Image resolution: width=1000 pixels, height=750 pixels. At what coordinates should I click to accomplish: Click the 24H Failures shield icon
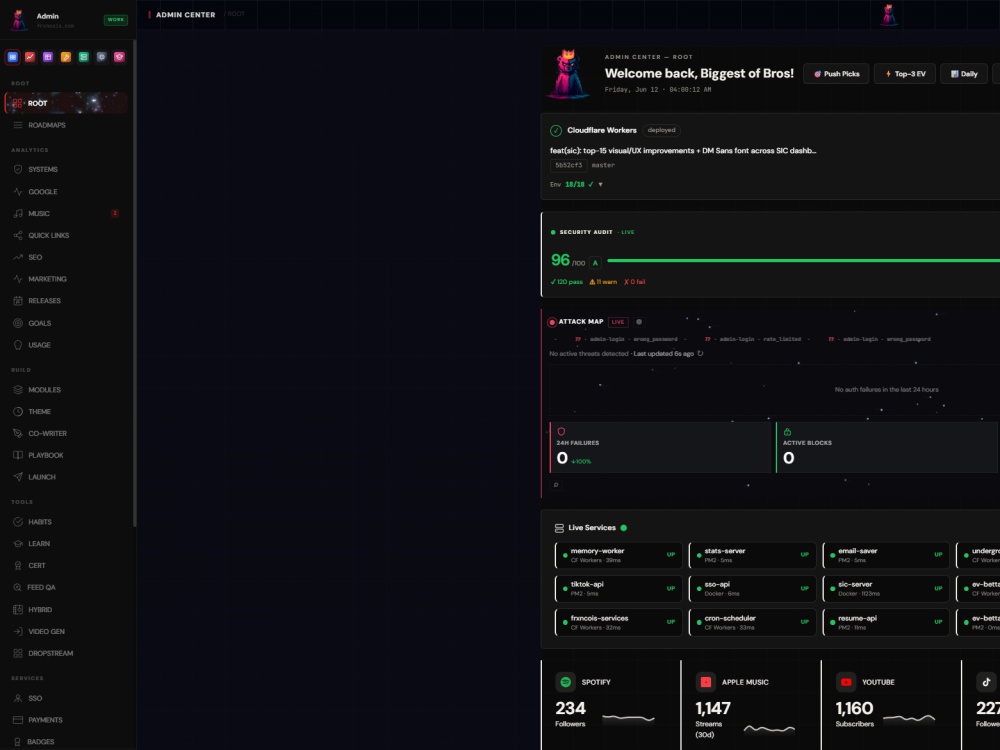click(561, 432)
